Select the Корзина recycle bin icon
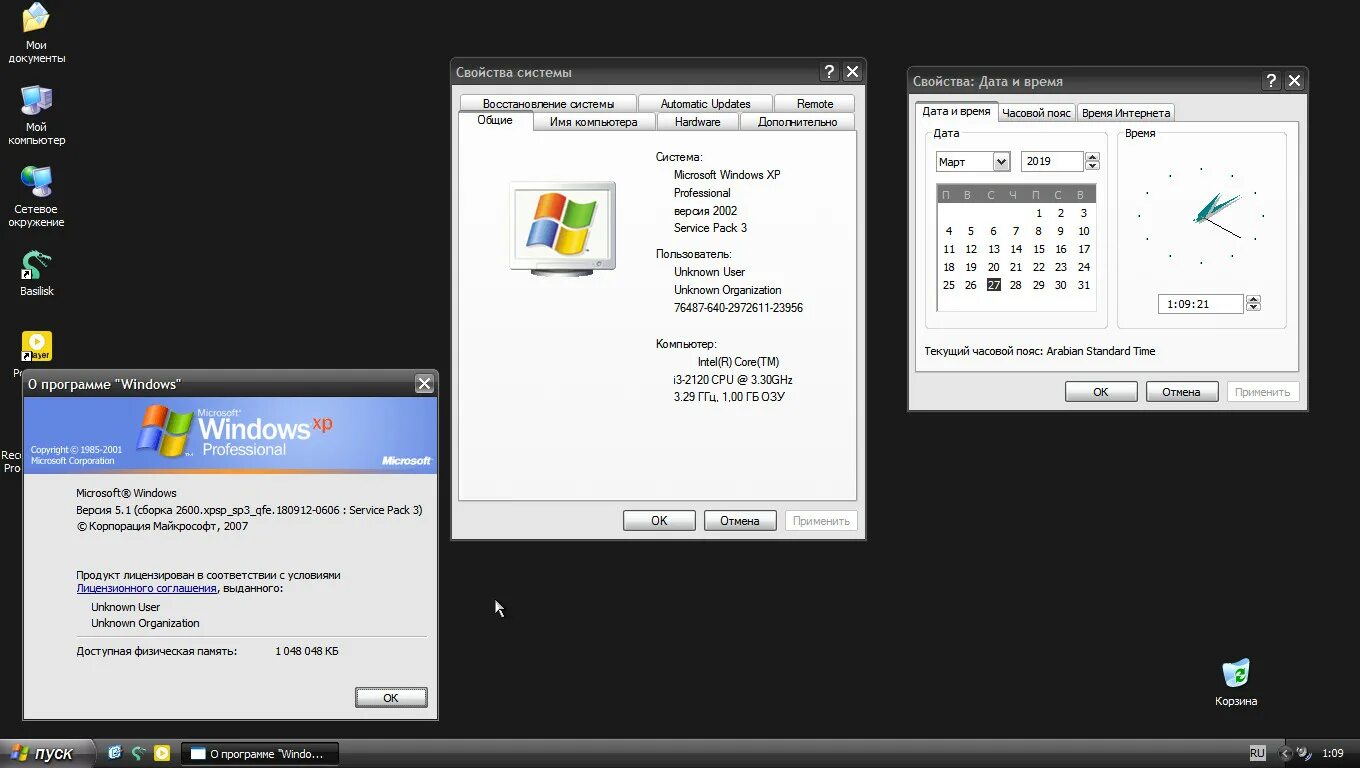 1236,682
